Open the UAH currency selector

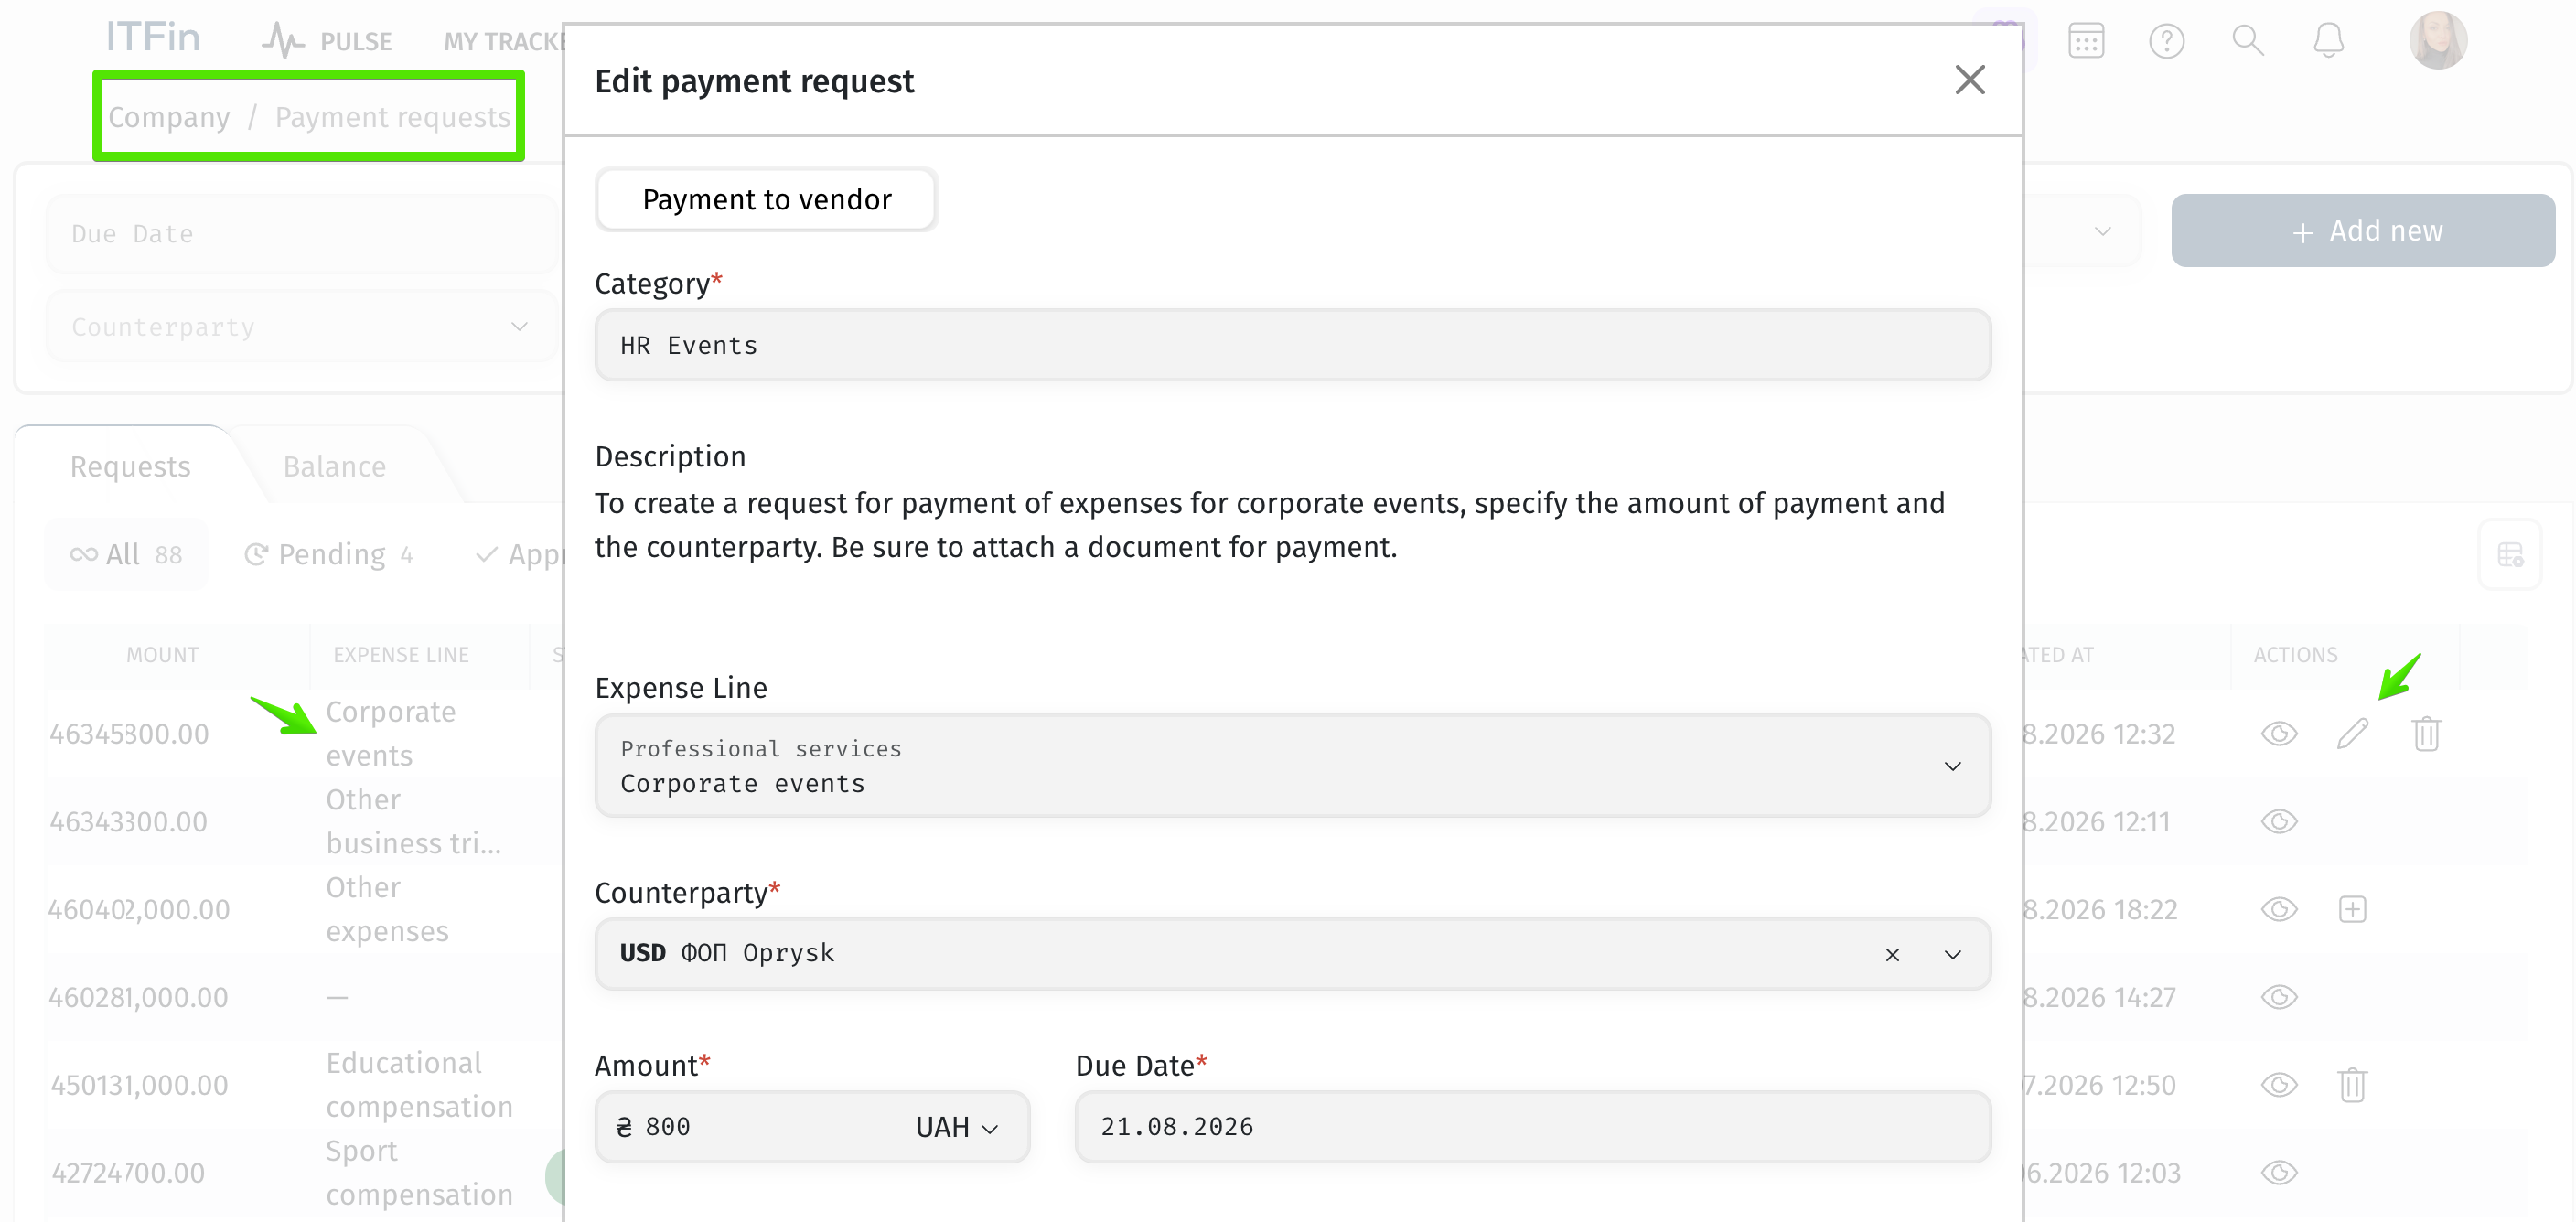click(957, 1127)
